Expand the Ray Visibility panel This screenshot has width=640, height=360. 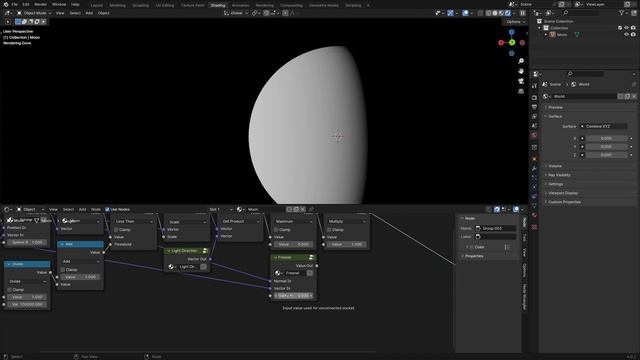[559, 175]
